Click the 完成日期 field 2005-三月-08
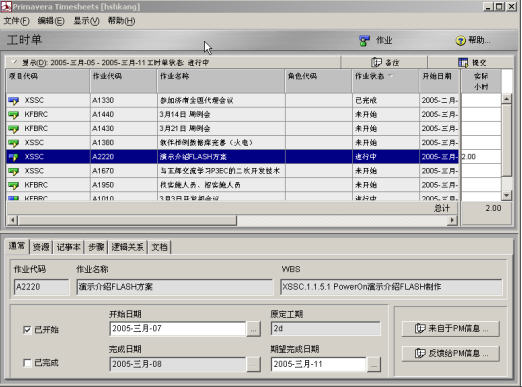 coord(178,364)
